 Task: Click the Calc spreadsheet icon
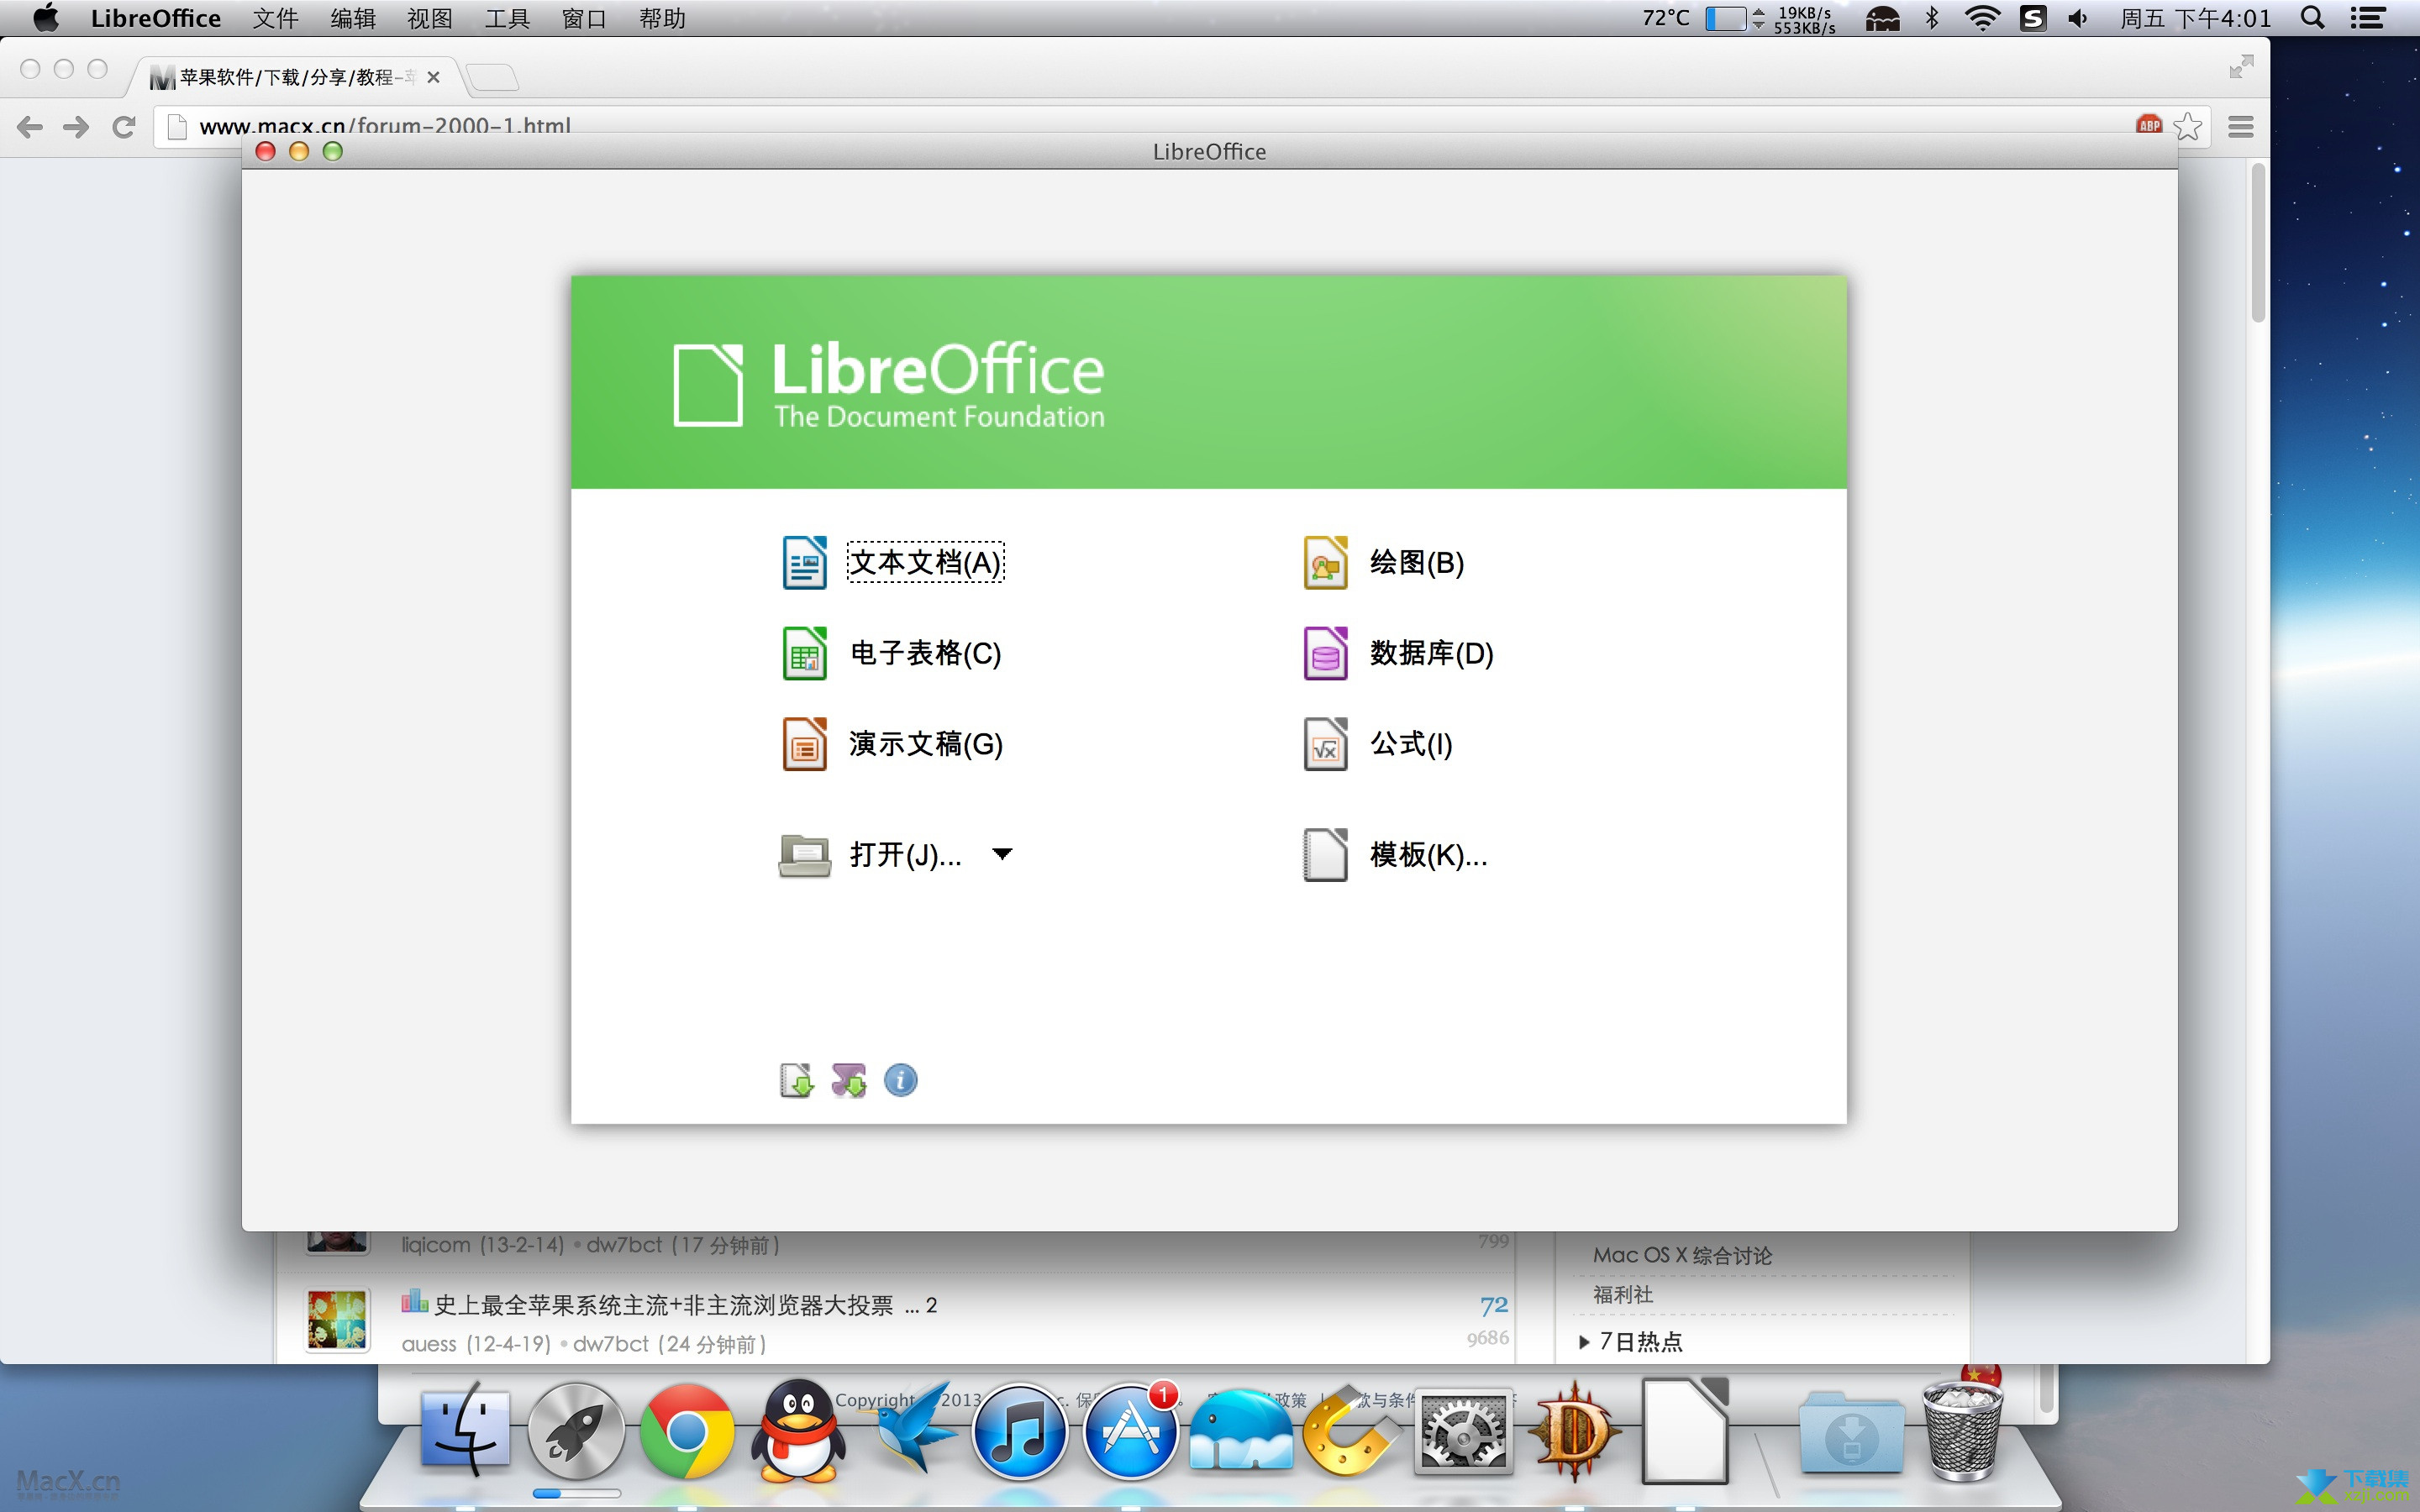coord(804,653)
